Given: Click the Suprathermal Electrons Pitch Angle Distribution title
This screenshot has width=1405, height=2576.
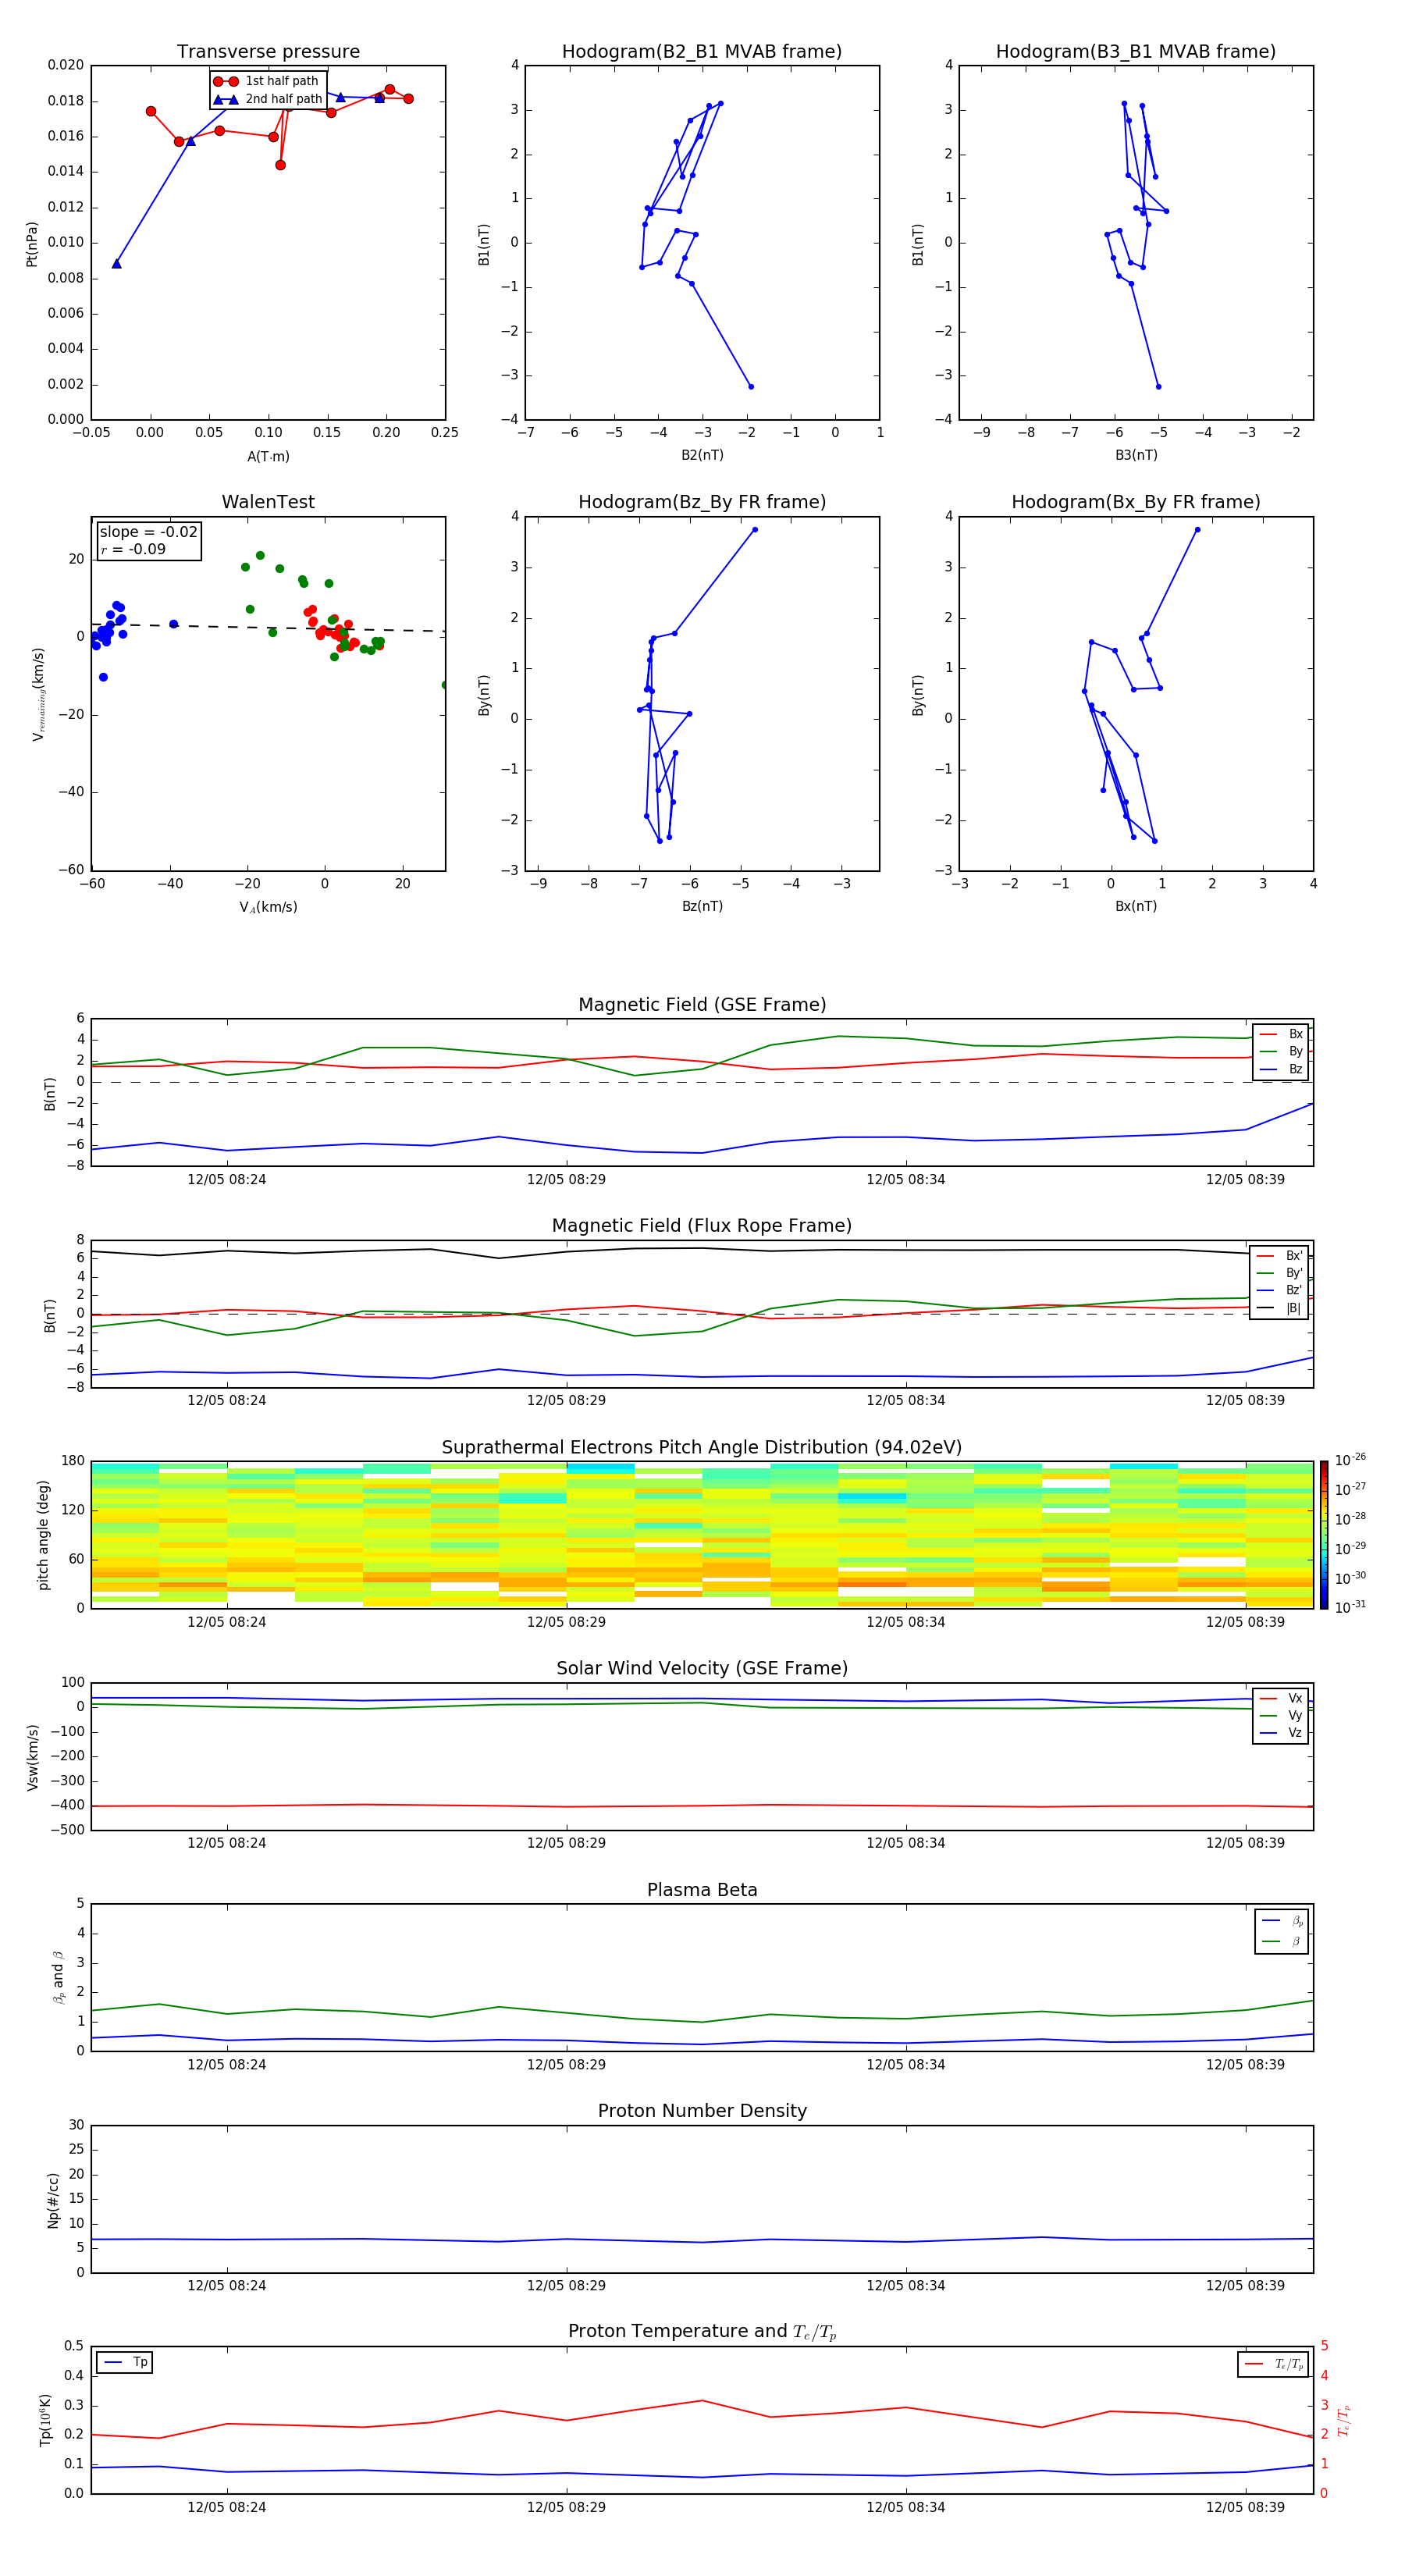Looking at the screenshot, I should coord(702,1447).
